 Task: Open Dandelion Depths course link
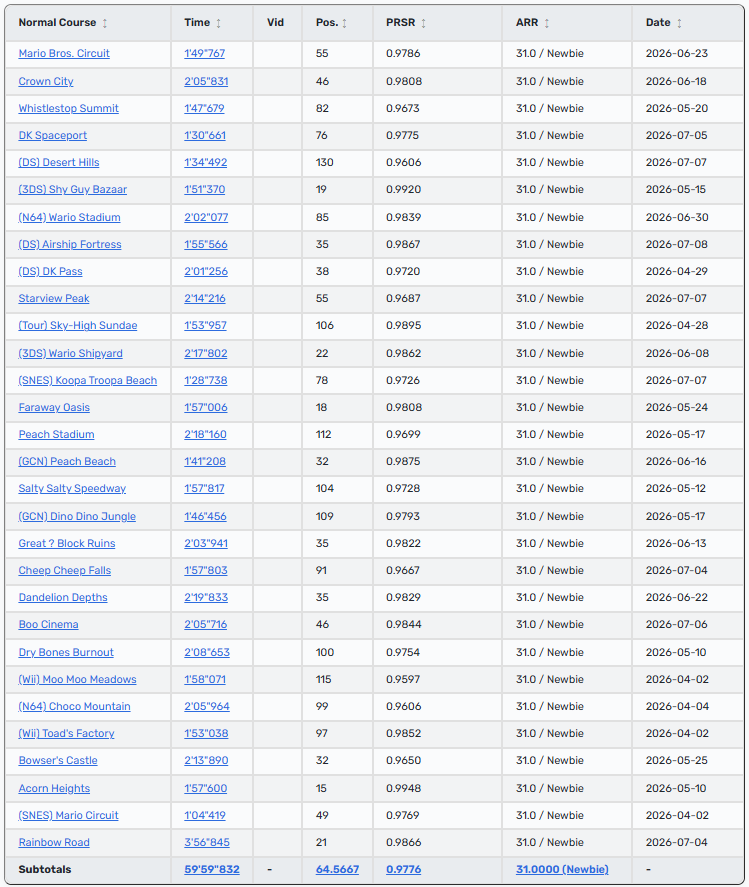click(x=63, y=598)
